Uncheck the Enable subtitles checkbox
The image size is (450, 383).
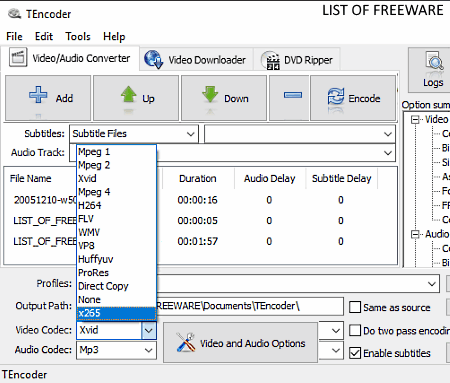tap(355, 353)
